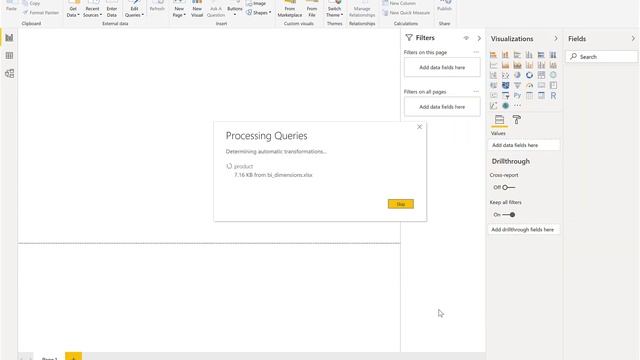Open the New Page dropdown
Screen dimensions: 640x360
pyautogui.click(x=179, y=9)
